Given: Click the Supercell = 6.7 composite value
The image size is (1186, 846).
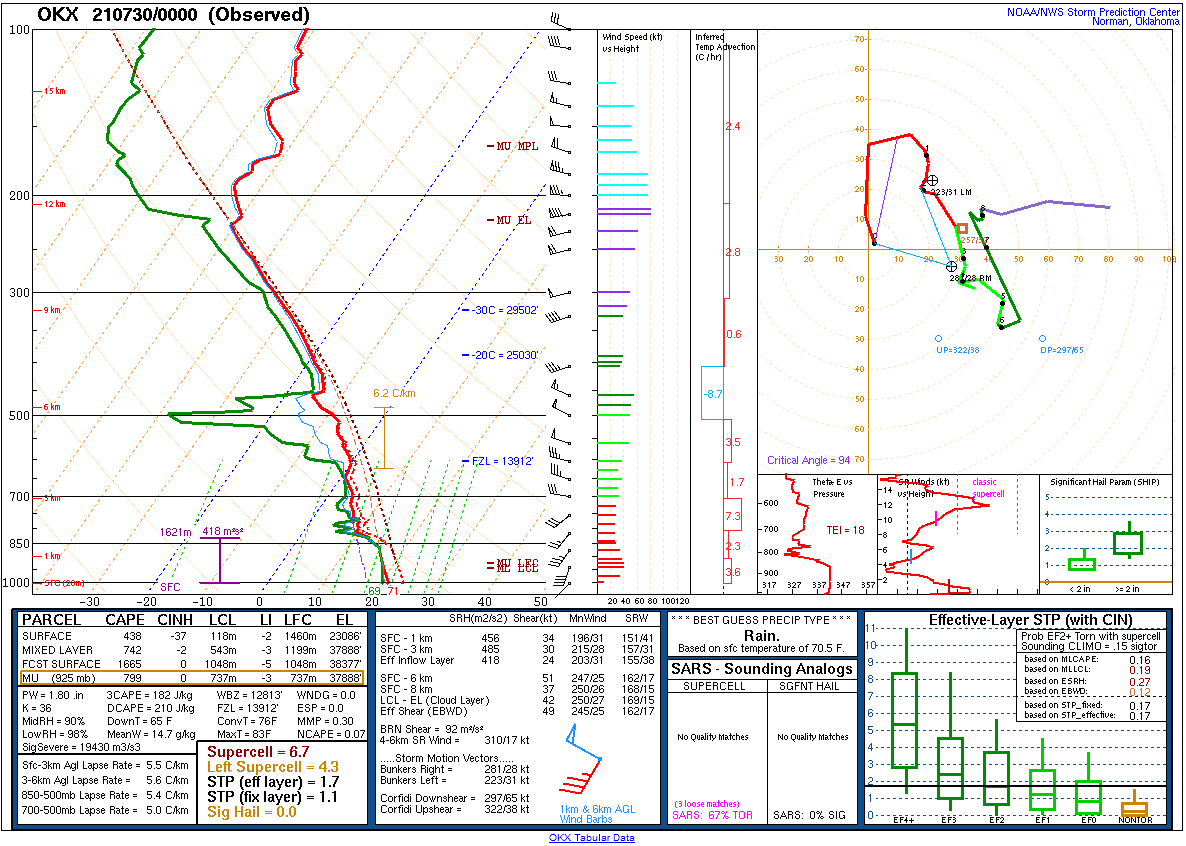Looking at the screenshot, I should click(259, 752).
